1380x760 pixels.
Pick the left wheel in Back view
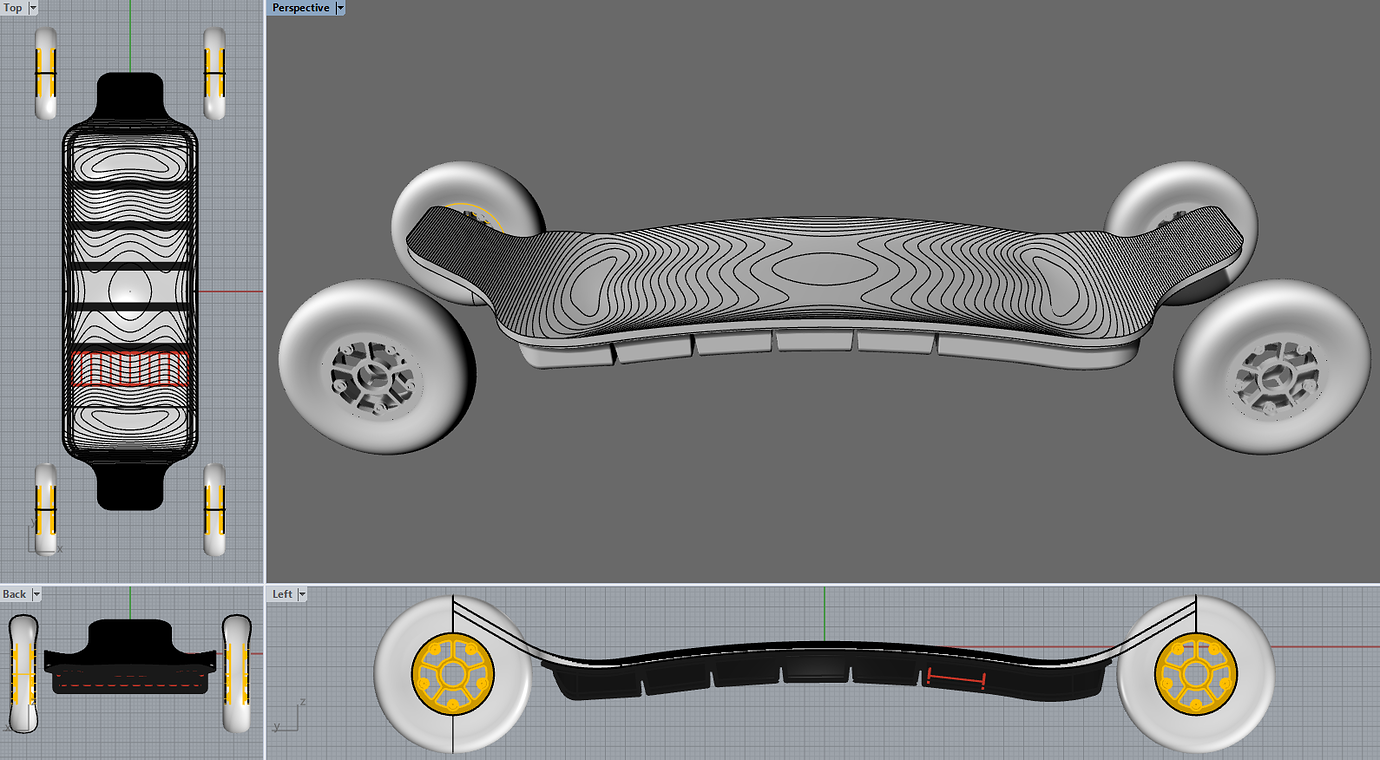coord(22,673)
